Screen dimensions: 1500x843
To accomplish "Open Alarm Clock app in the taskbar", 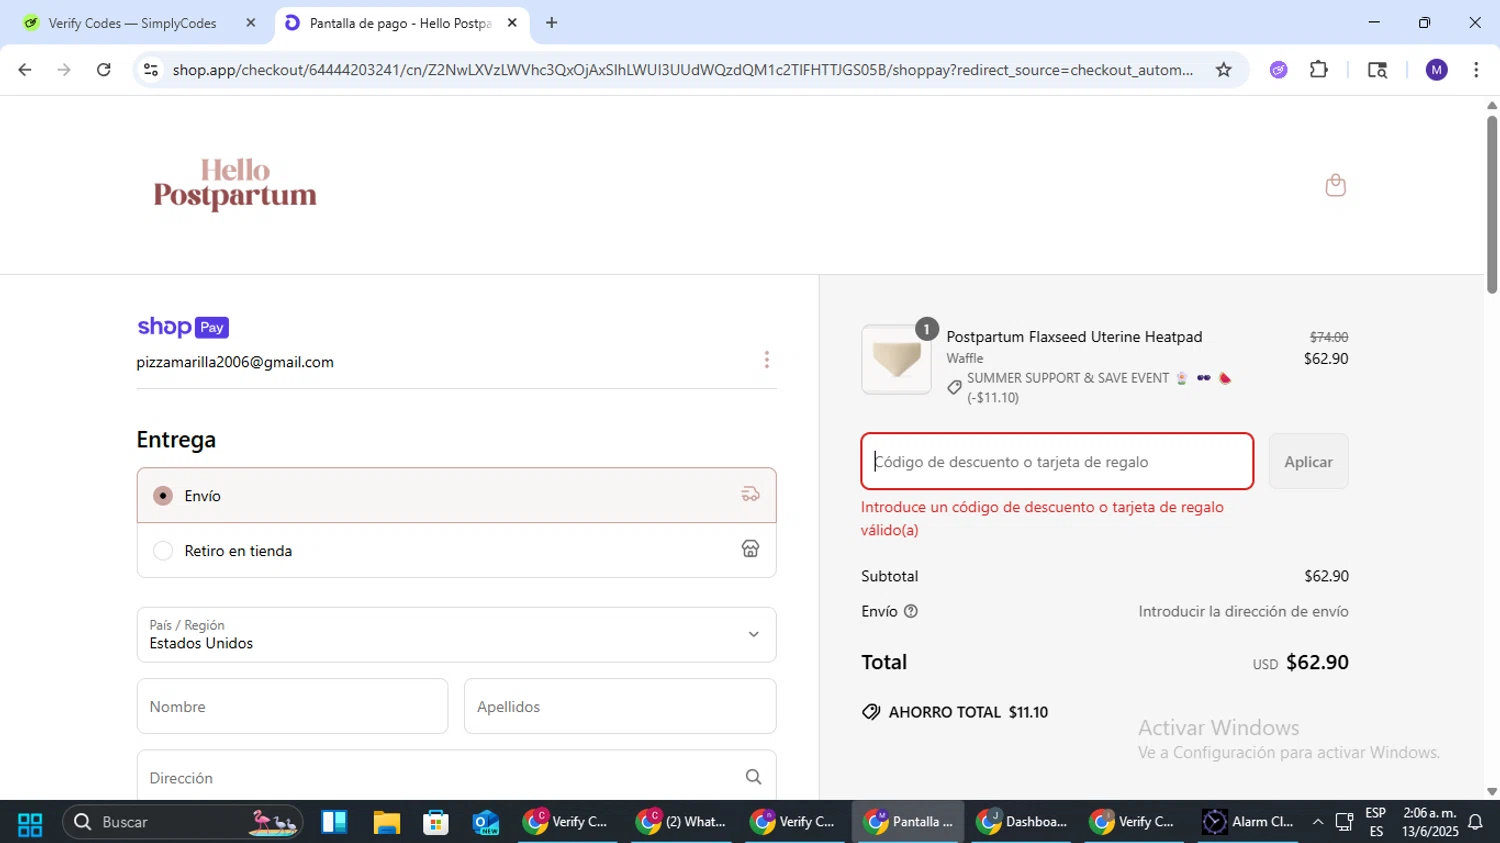I will click(x=1249, y=822).
